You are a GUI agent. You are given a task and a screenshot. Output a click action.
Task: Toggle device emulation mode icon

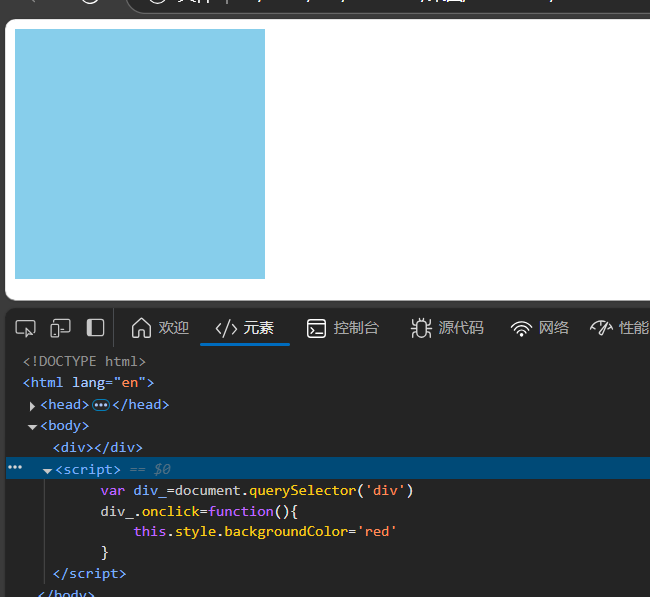click(x=61, y=328)
